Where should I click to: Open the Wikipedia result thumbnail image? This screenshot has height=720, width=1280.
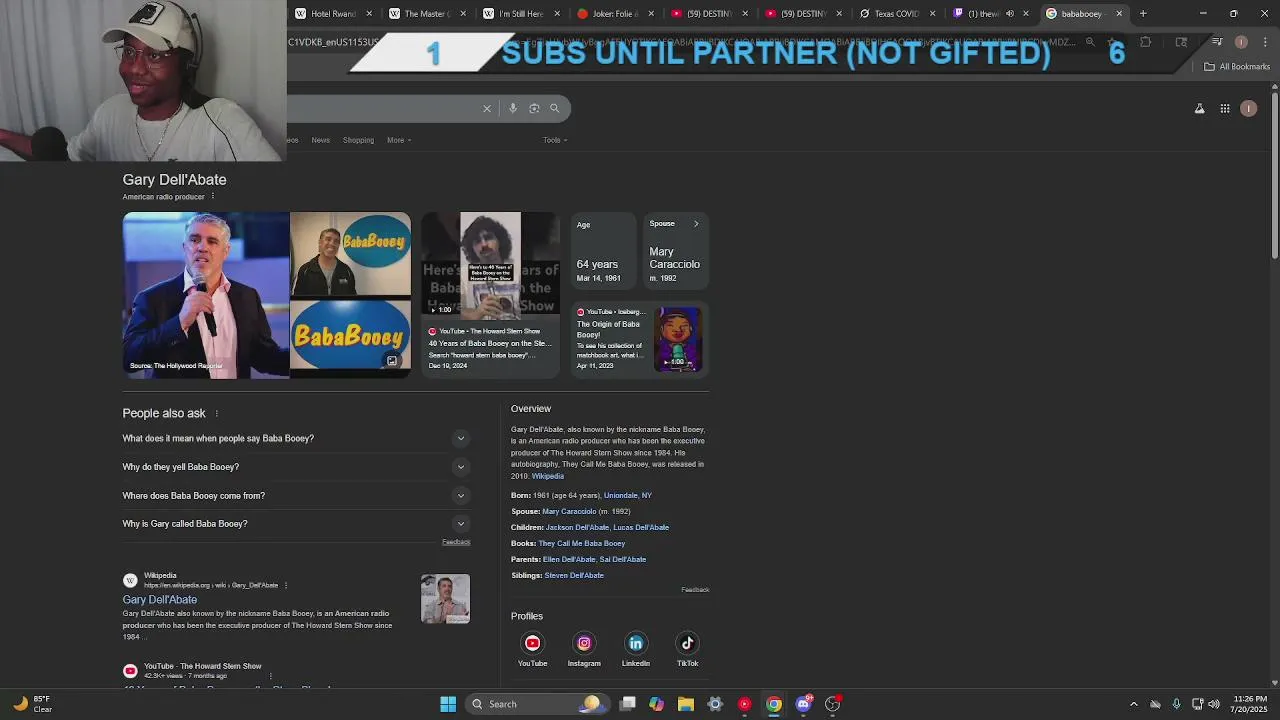click(x=445, y=599)
